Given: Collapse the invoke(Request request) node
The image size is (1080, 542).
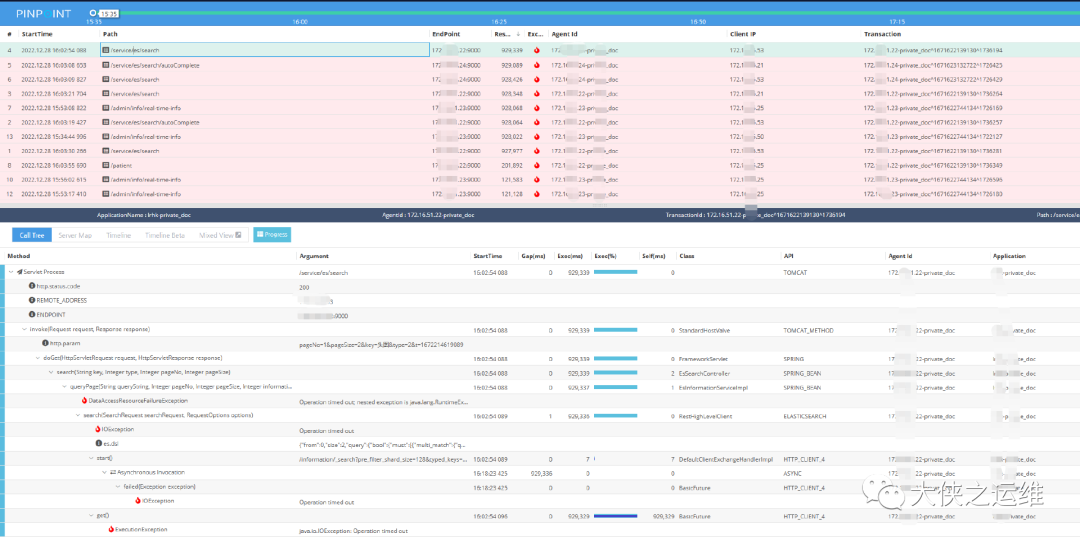Looking at the screenshot, I should (x=24, y=329).
